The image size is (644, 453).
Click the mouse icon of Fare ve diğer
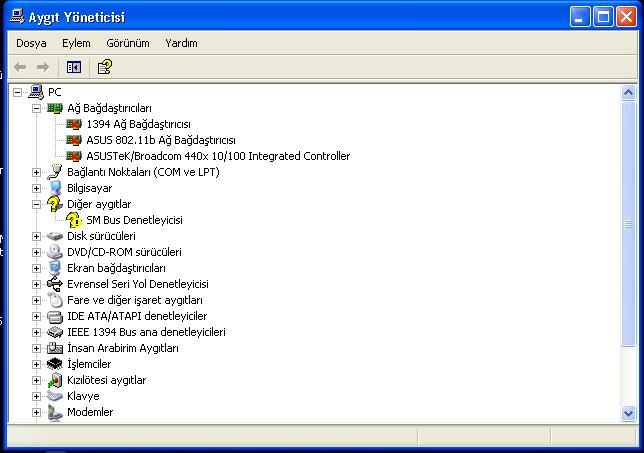pyautogui.click(x=55, y=300)
